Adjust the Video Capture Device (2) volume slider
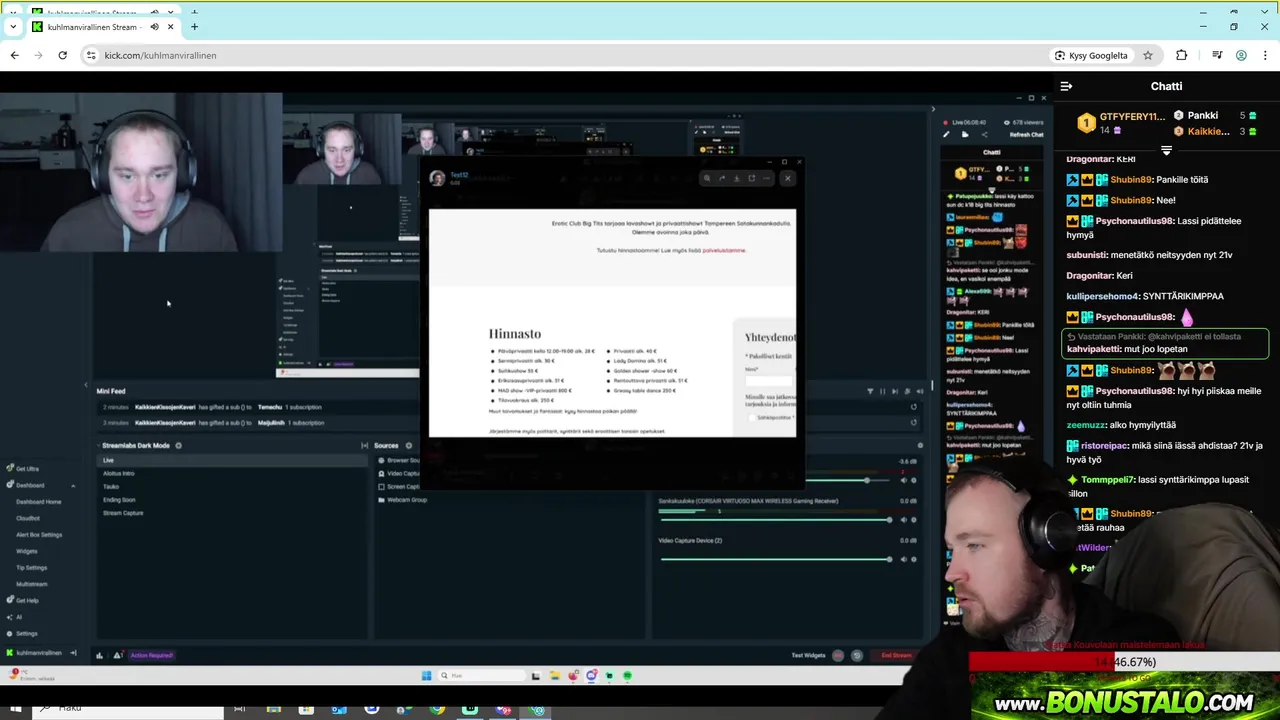Screen dimensions: 1280x720 click(774, 559)
